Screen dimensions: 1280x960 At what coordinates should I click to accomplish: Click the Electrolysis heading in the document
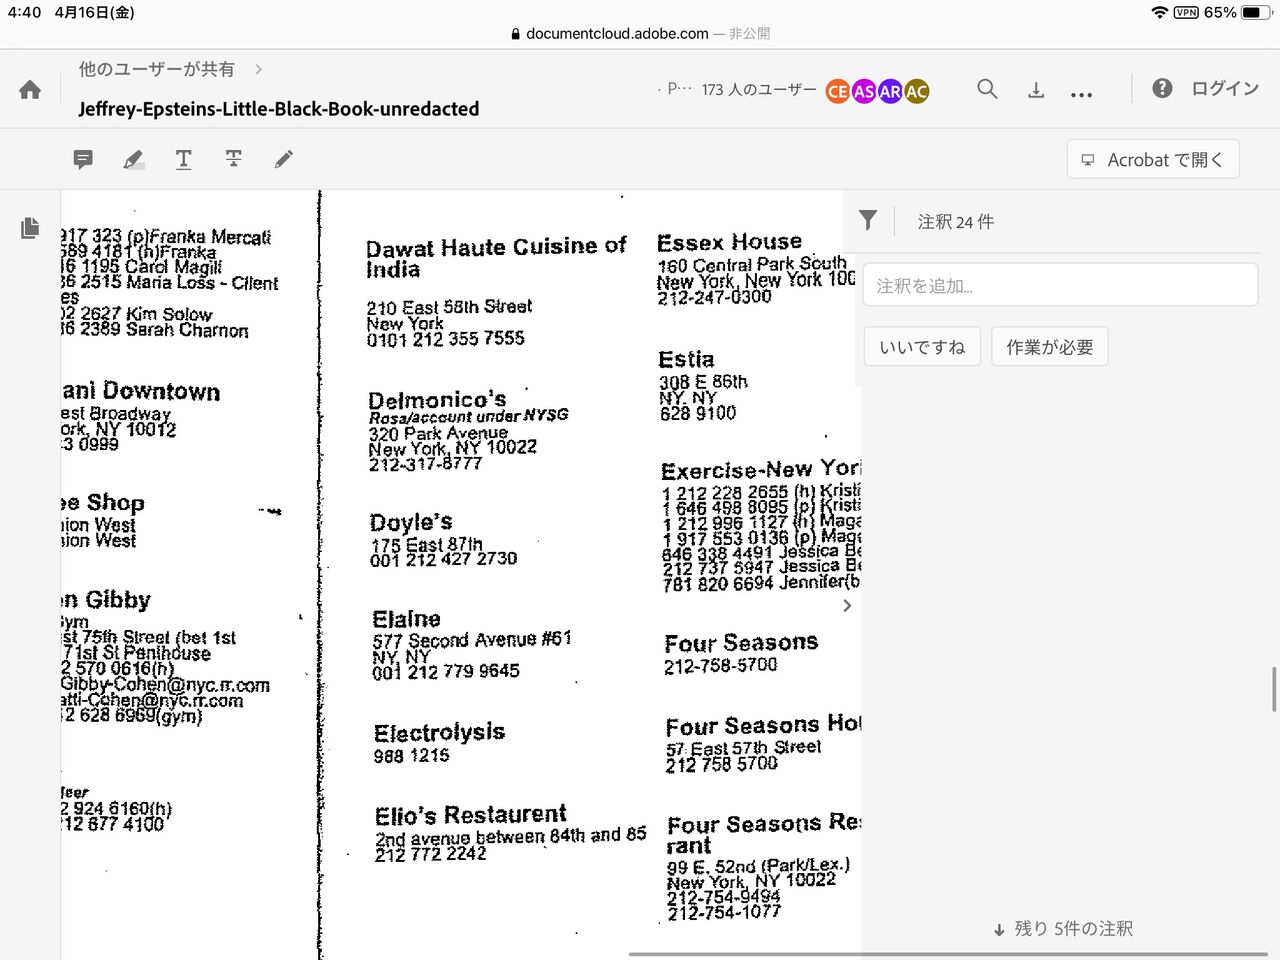pyautogui.click(x=439, y=733)
